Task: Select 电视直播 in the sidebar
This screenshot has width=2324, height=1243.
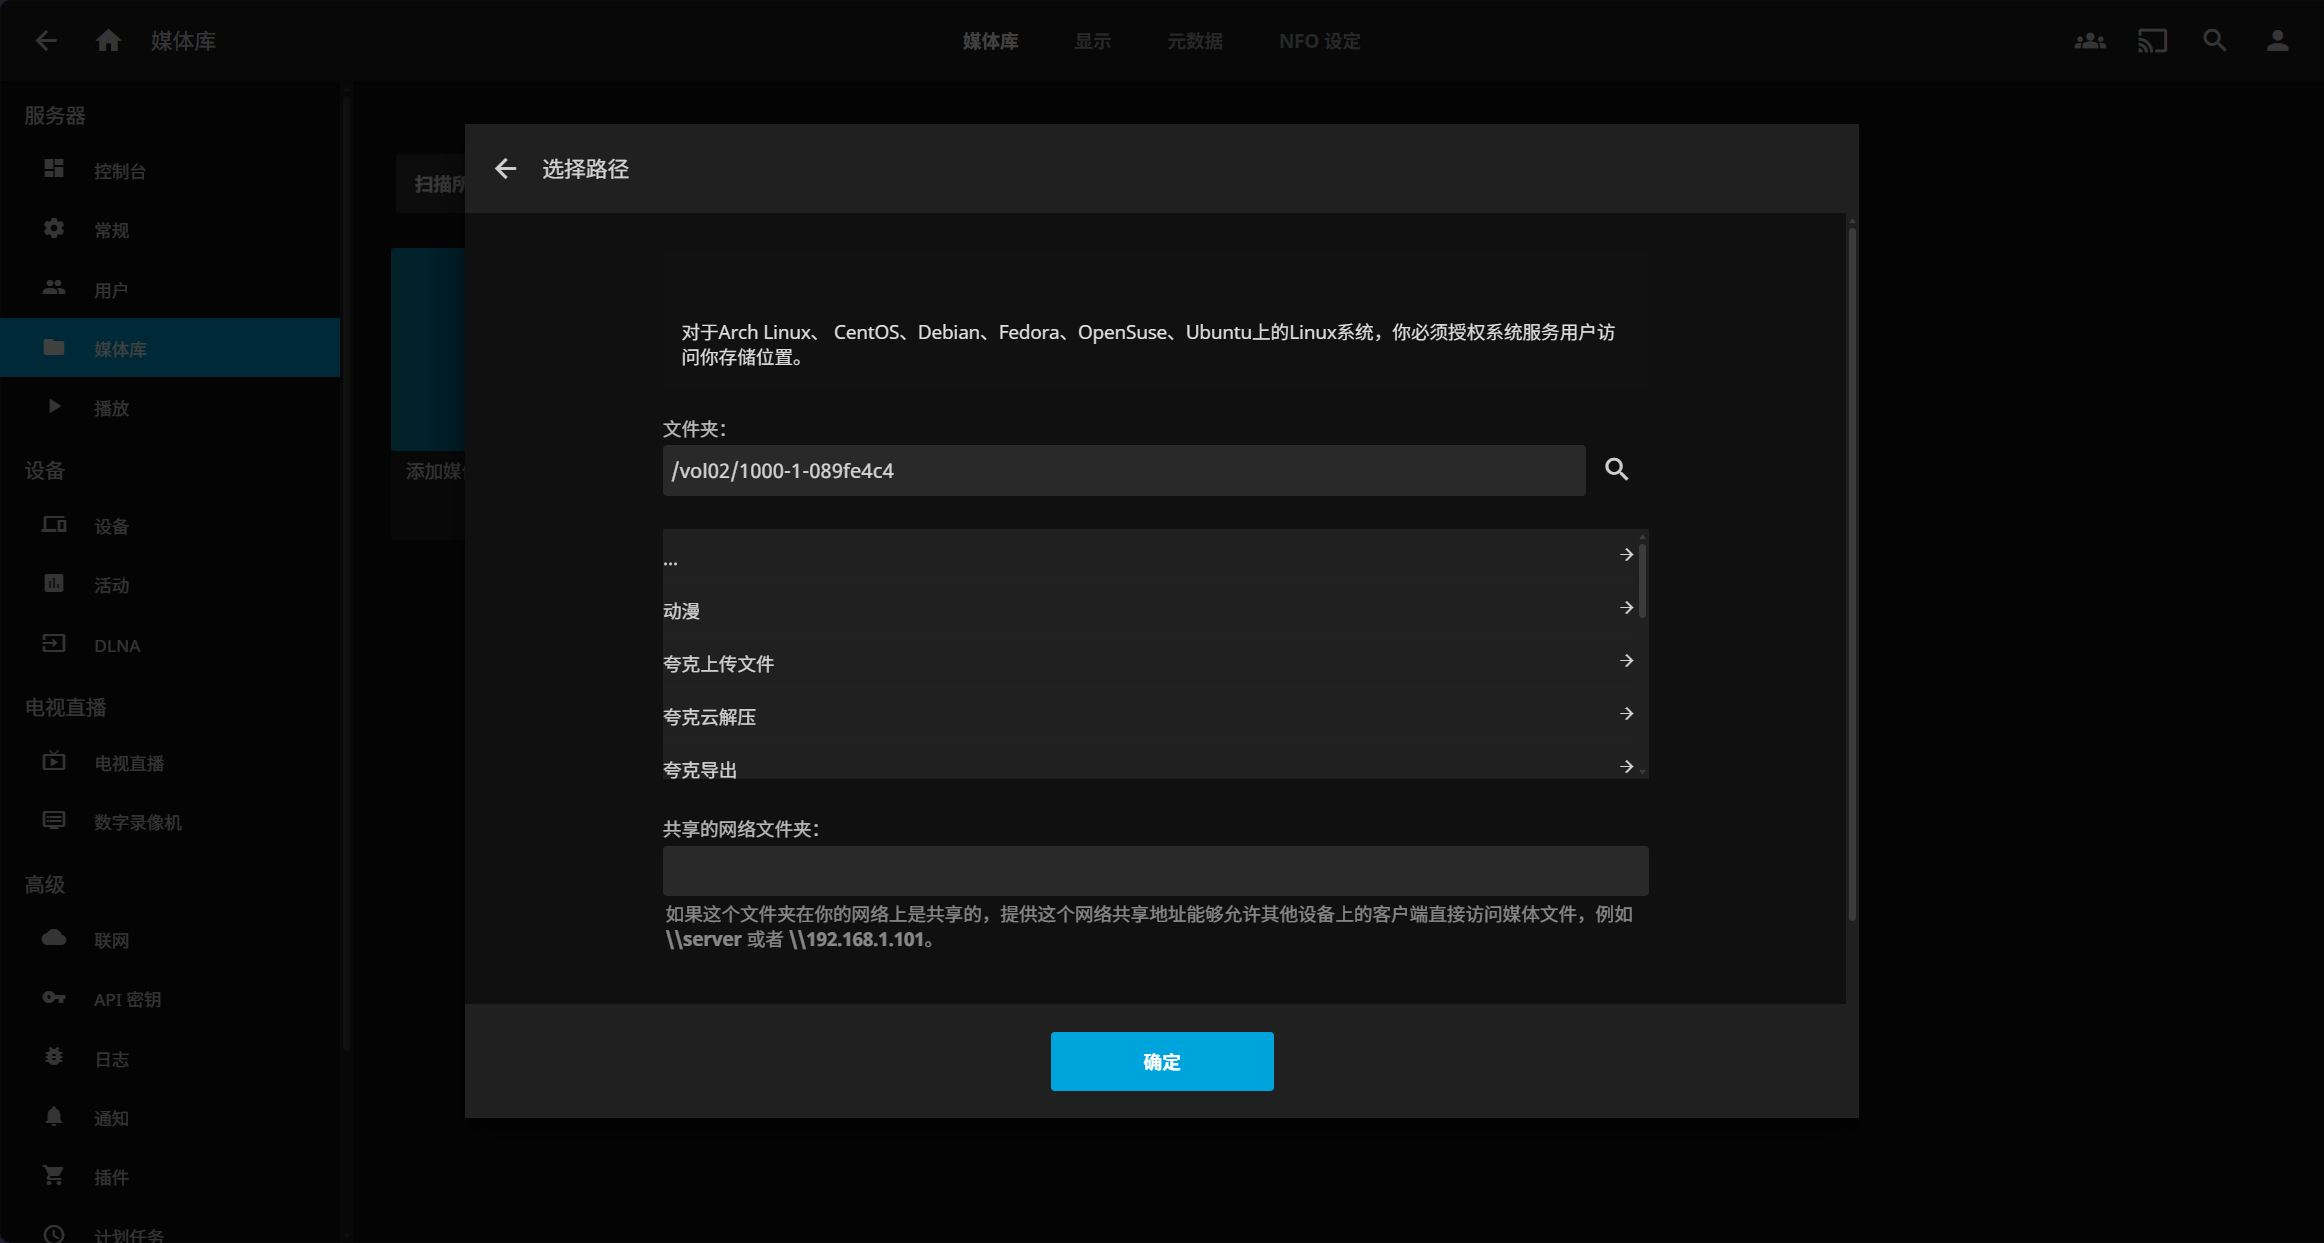Action: pyautogui.click(x=131, y=762)
